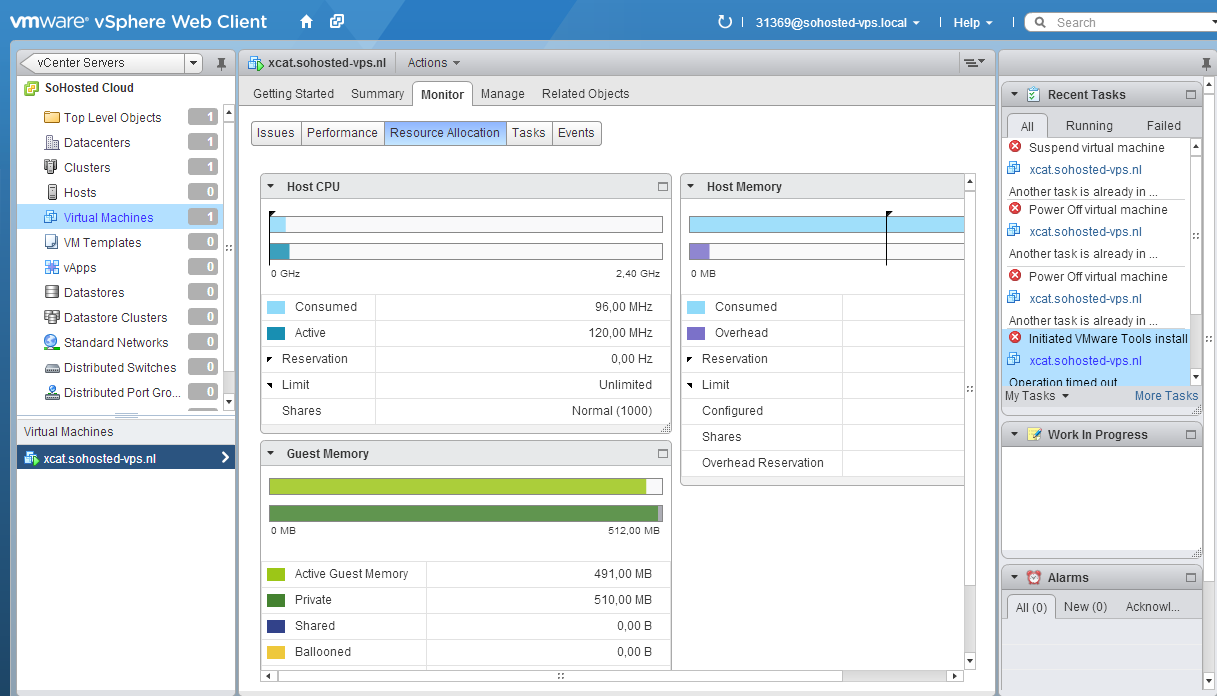Select the Resource Allocation toggle button
1217x696 pixels.
444,133
